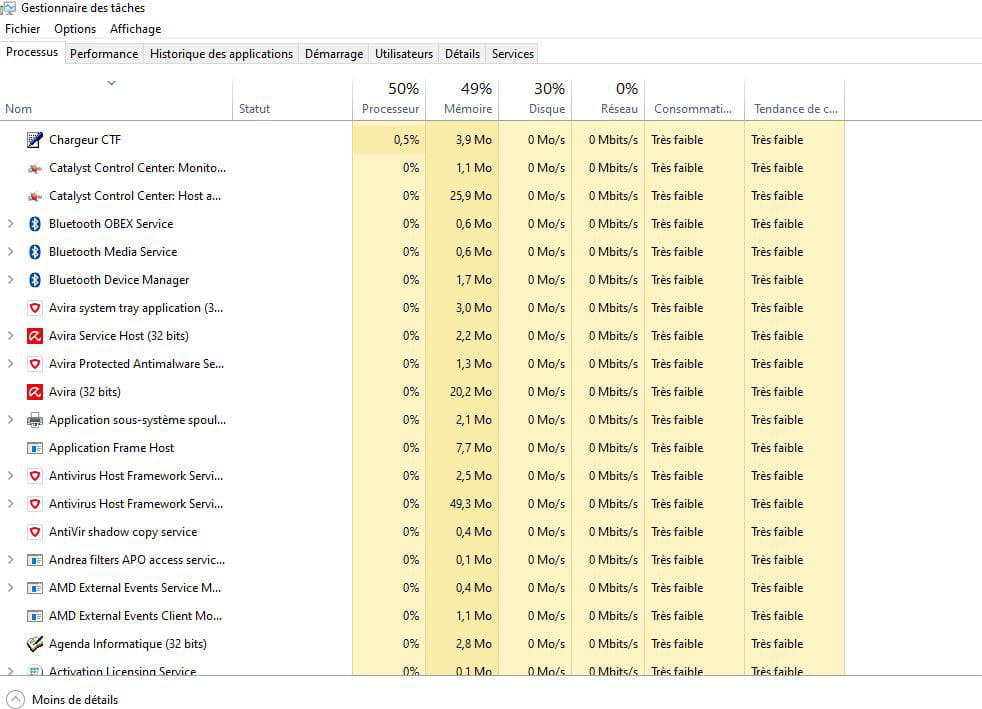Select Catalyst Control Center Monitoring icon

click(35, 168)
